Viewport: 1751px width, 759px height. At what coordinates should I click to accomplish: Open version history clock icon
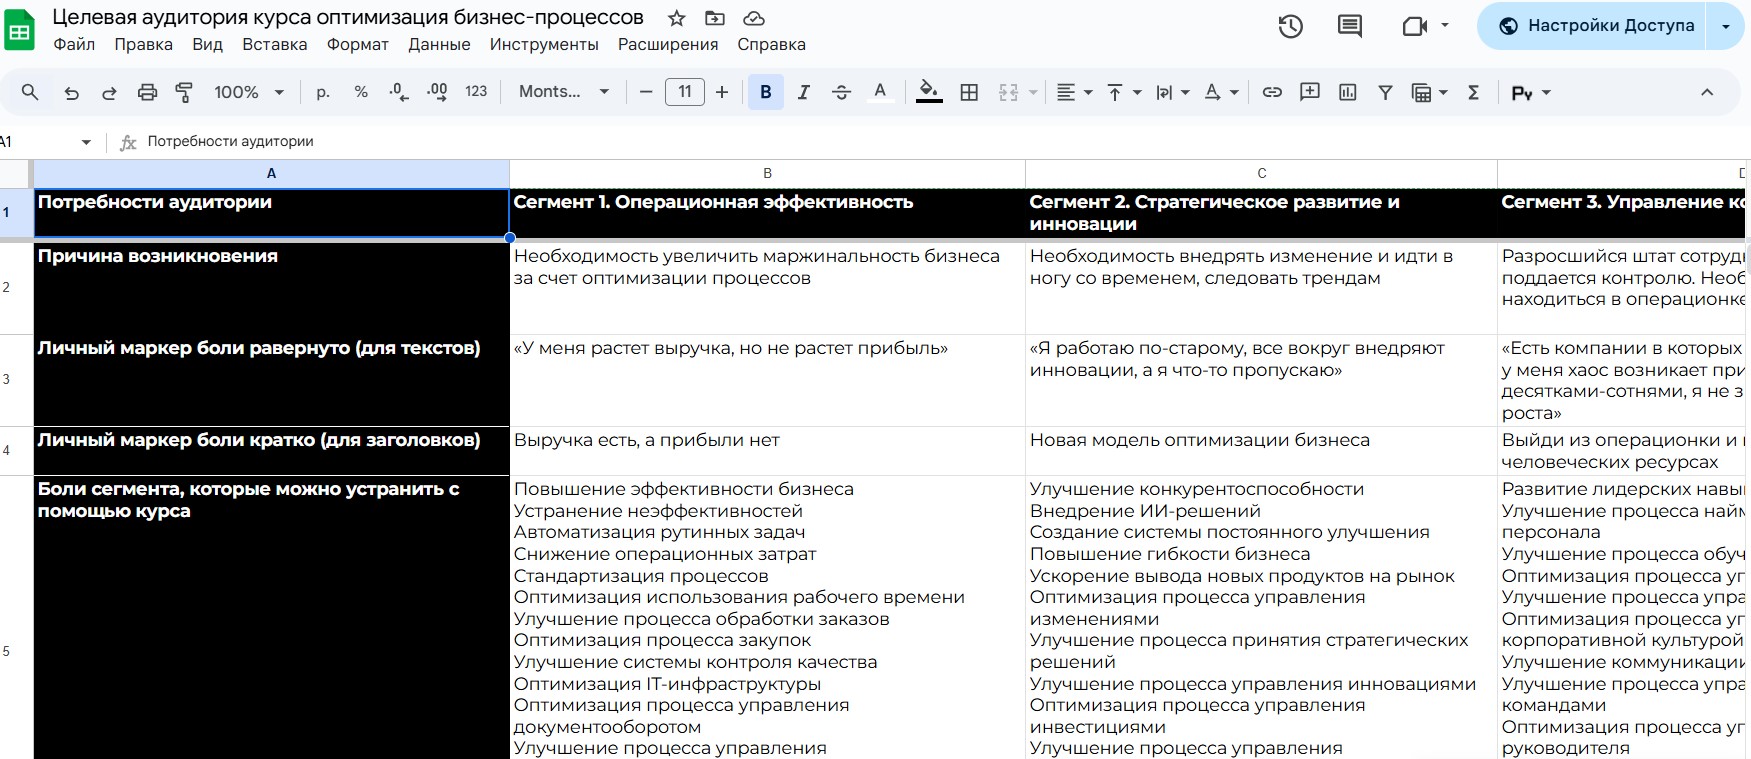coord(1290,26)
